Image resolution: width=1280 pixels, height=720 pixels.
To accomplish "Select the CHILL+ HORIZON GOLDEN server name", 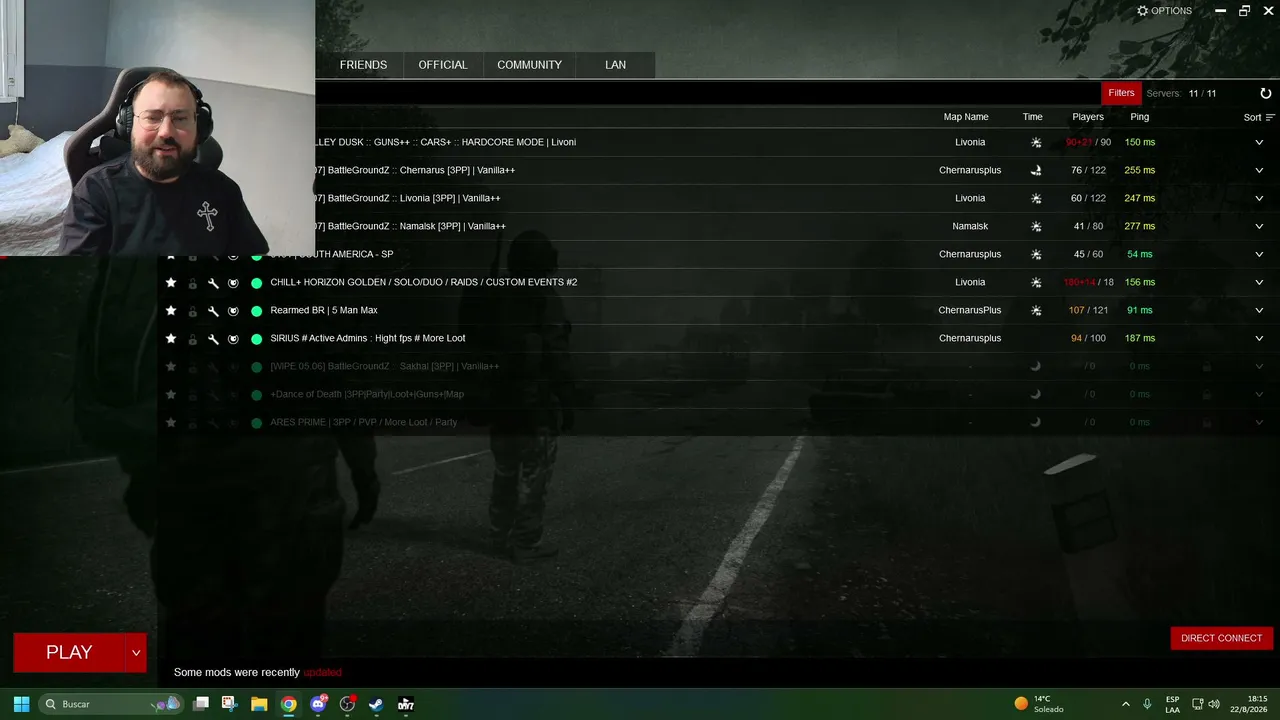I will pos(423,282).
